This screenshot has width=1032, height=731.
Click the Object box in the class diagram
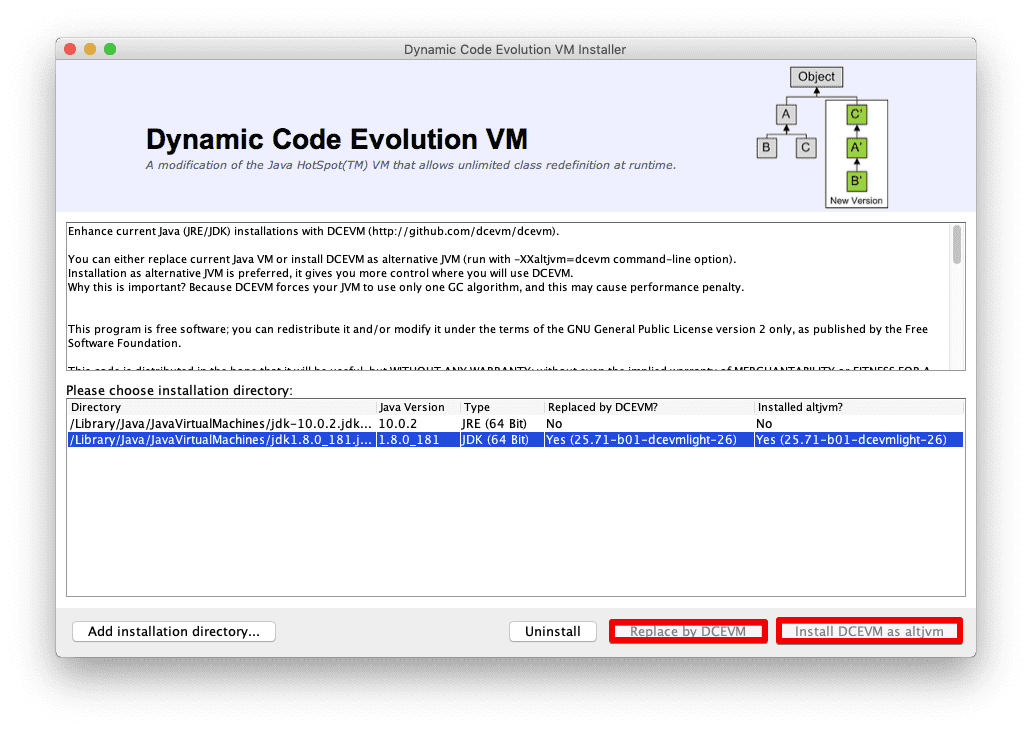[818, 76]
